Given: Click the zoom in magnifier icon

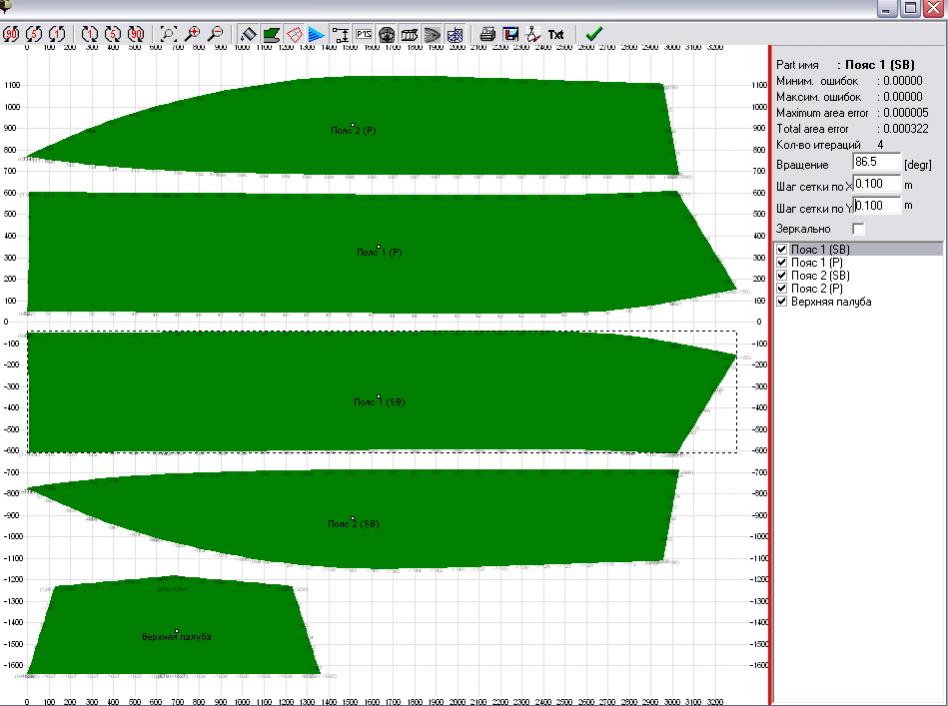Looking at the screenshot, I should (191, 34).
